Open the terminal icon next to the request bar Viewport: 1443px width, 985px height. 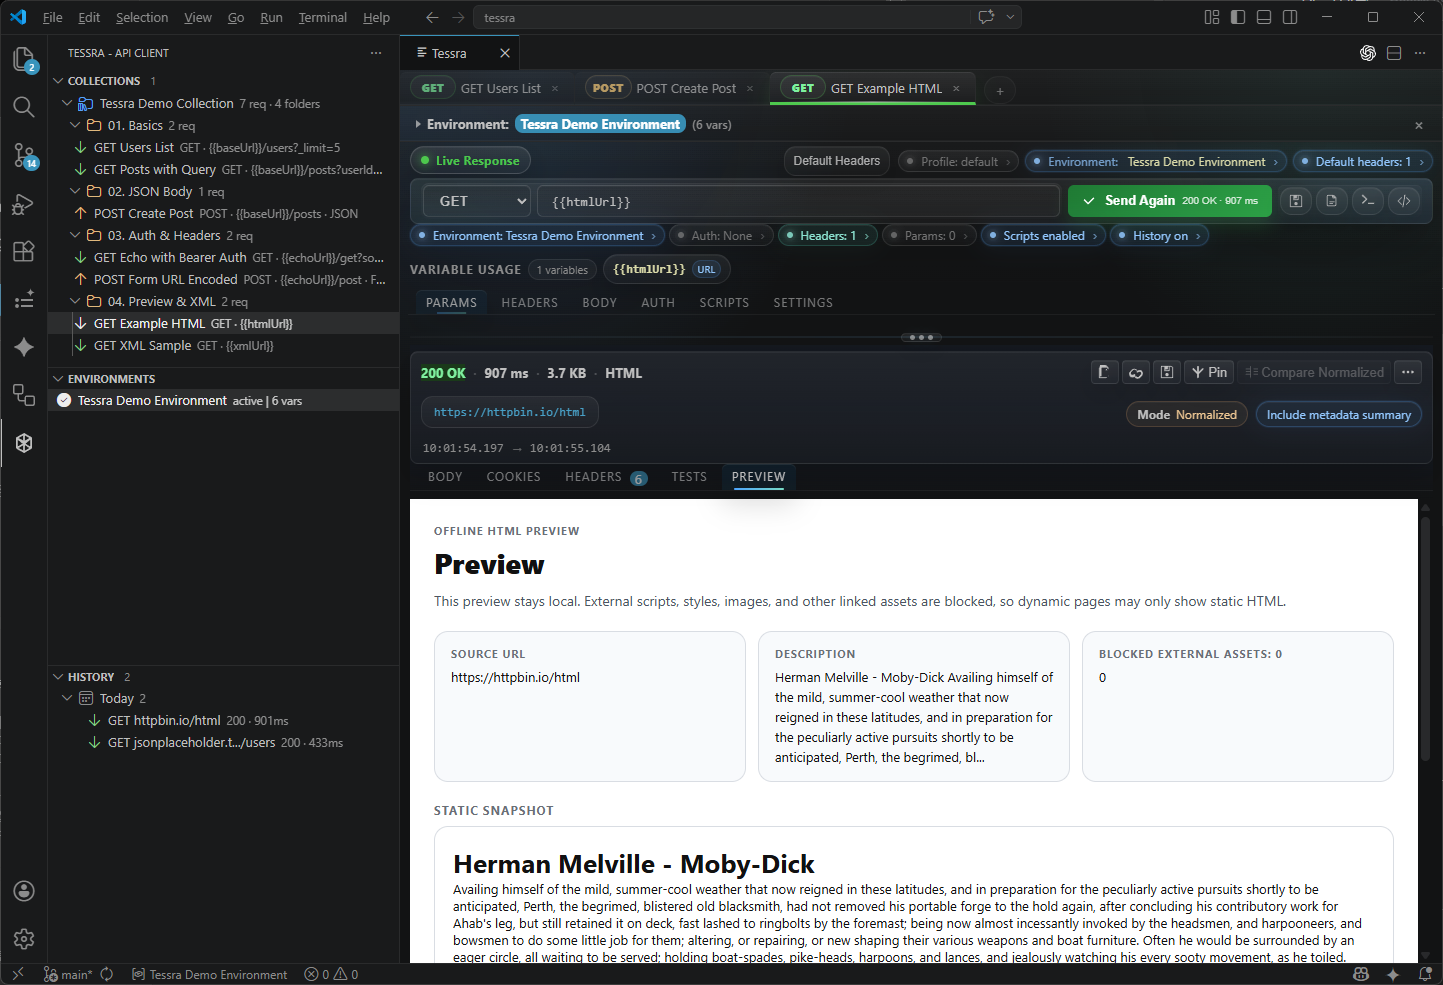pyautogui.click(x=1368, y=200)
